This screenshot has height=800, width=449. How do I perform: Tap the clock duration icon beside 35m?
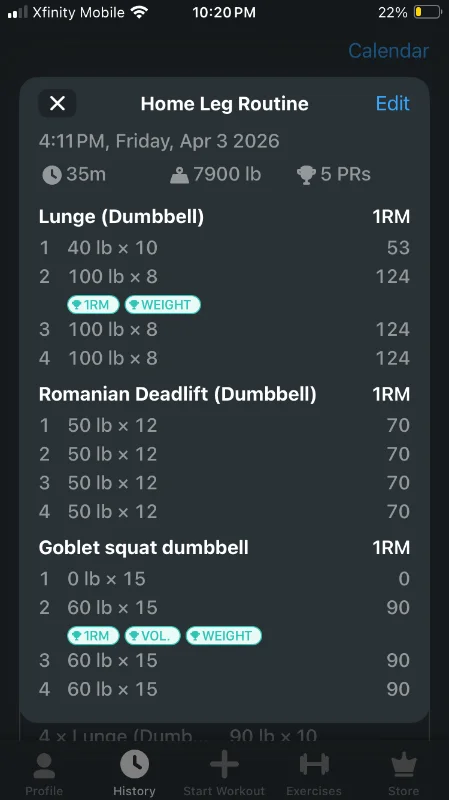click(x=52, y=175)
